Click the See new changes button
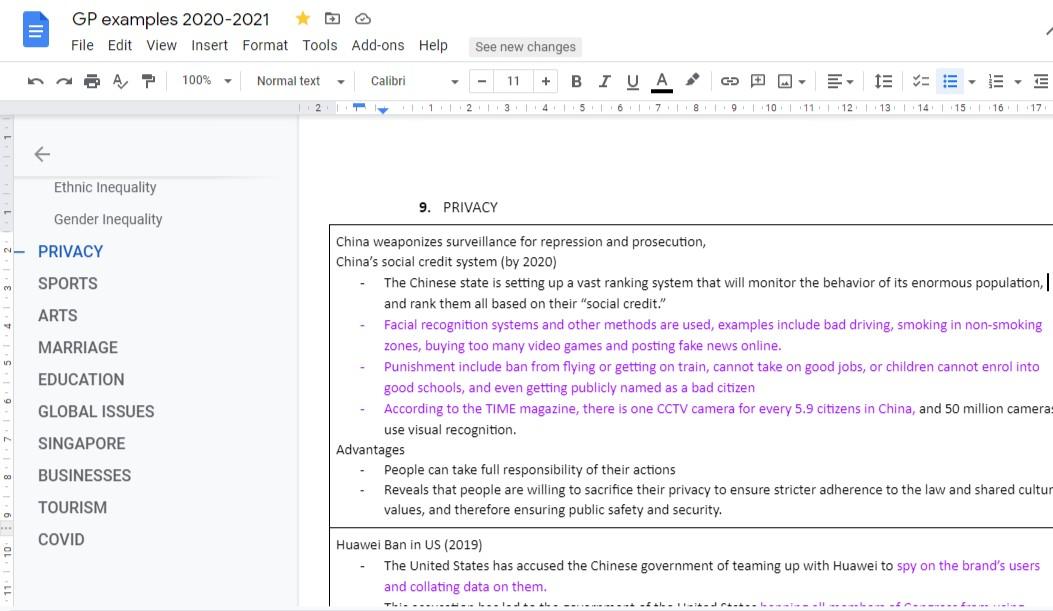Viewport: 1053px width, 611px height. pyautogui.click(x=525, y=47)
